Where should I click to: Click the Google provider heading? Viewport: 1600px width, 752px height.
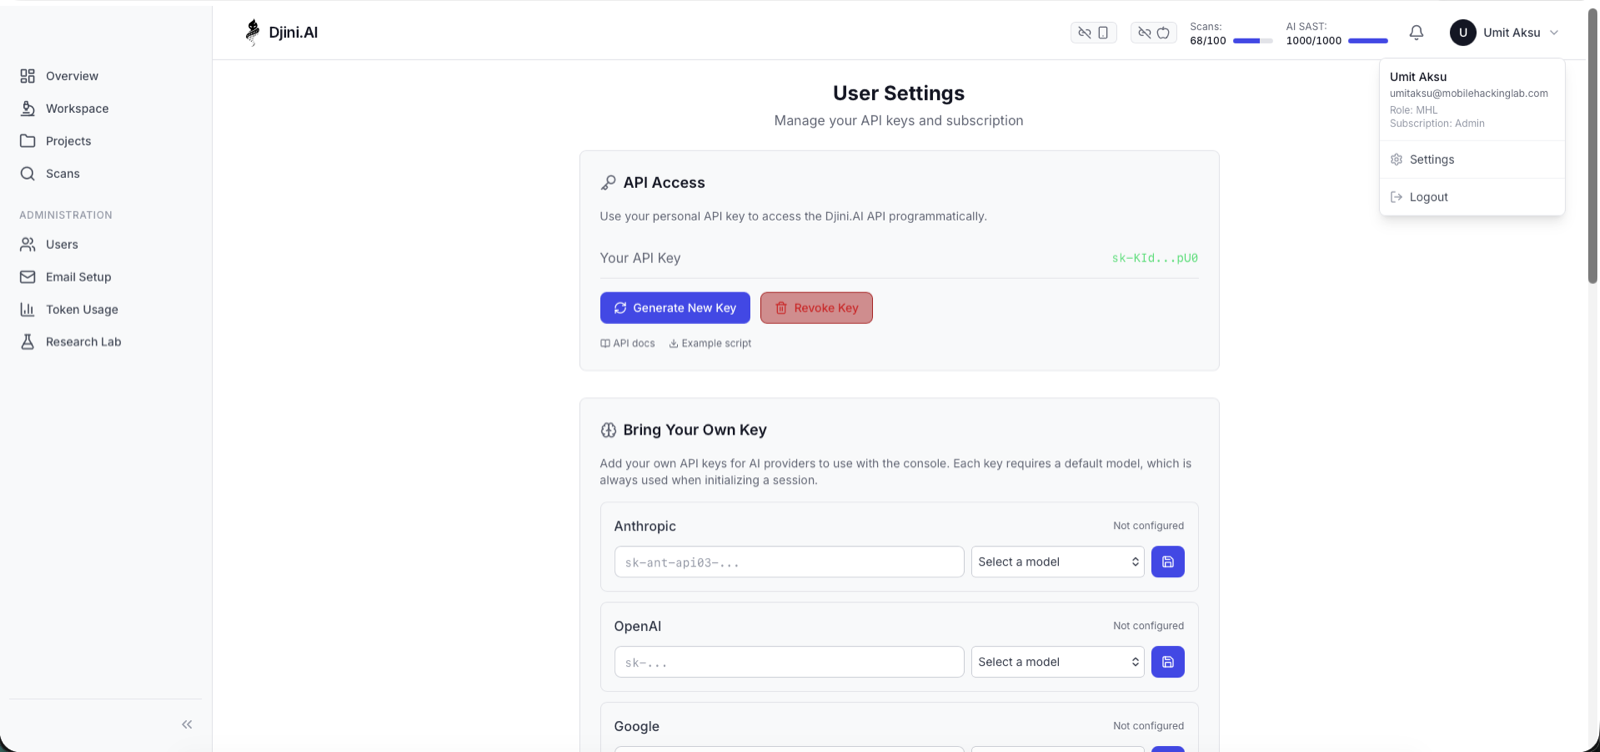[637, 727]
